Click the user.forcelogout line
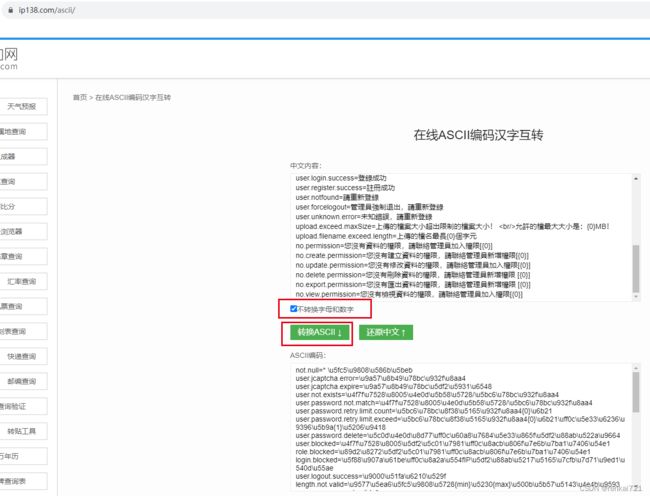Screen dimensions: 650x496 pos(369,207)
